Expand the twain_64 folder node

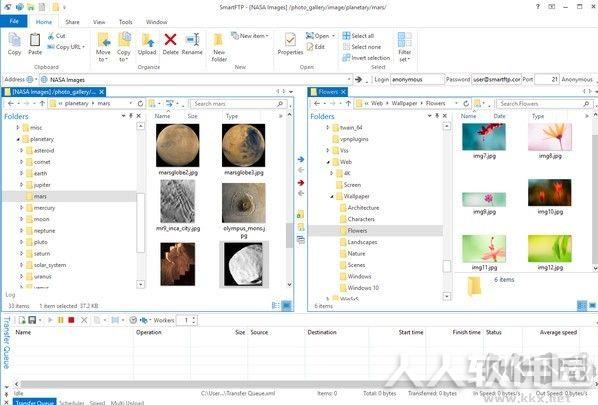(328, 128)
